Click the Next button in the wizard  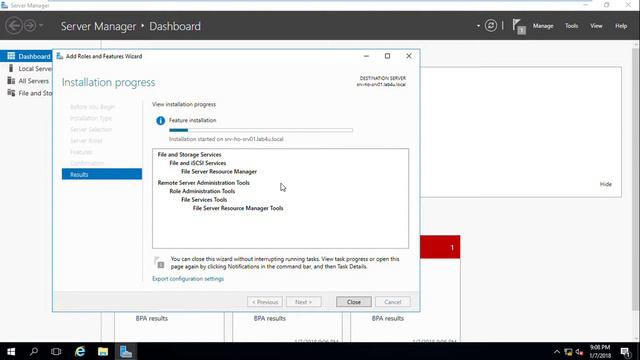tap(303, 302)
